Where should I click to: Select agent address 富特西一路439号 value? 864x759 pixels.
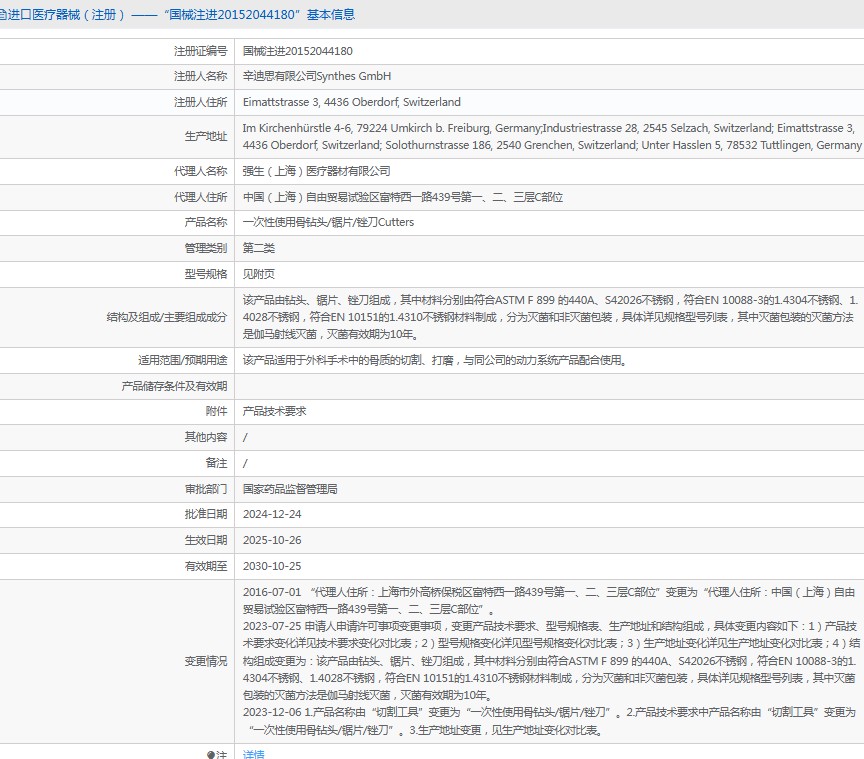tap(403, 197)
